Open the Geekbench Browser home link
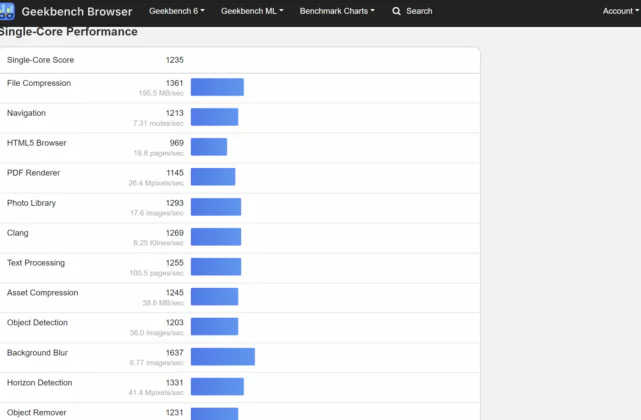Screen dimensions: 641x420 click(77, 11)
